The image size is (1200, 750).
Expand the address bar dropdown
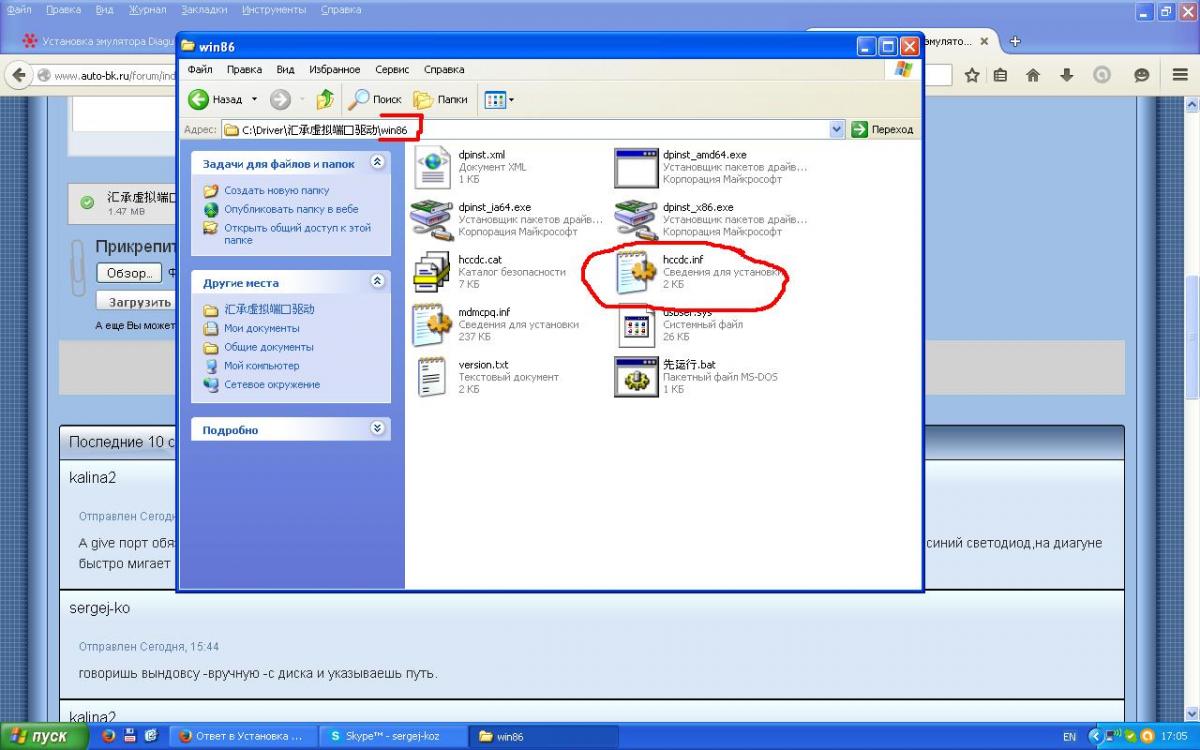point(837,129)
